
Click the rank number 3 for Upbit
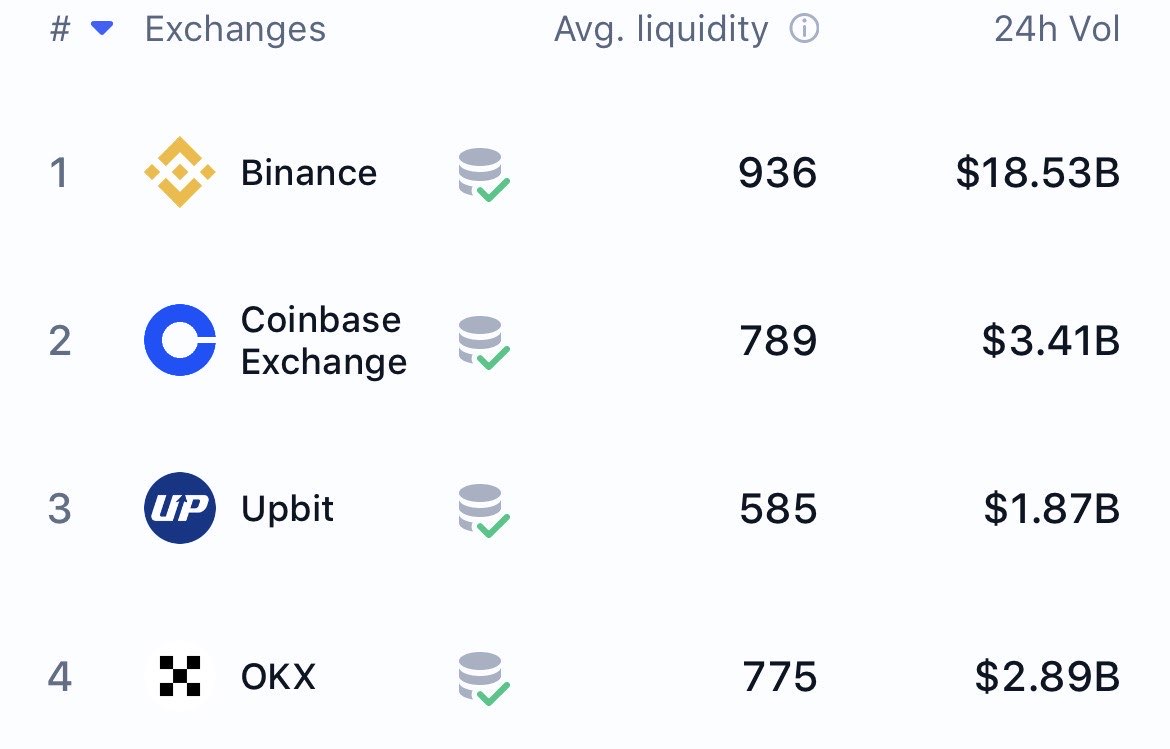tap(59, 508)
